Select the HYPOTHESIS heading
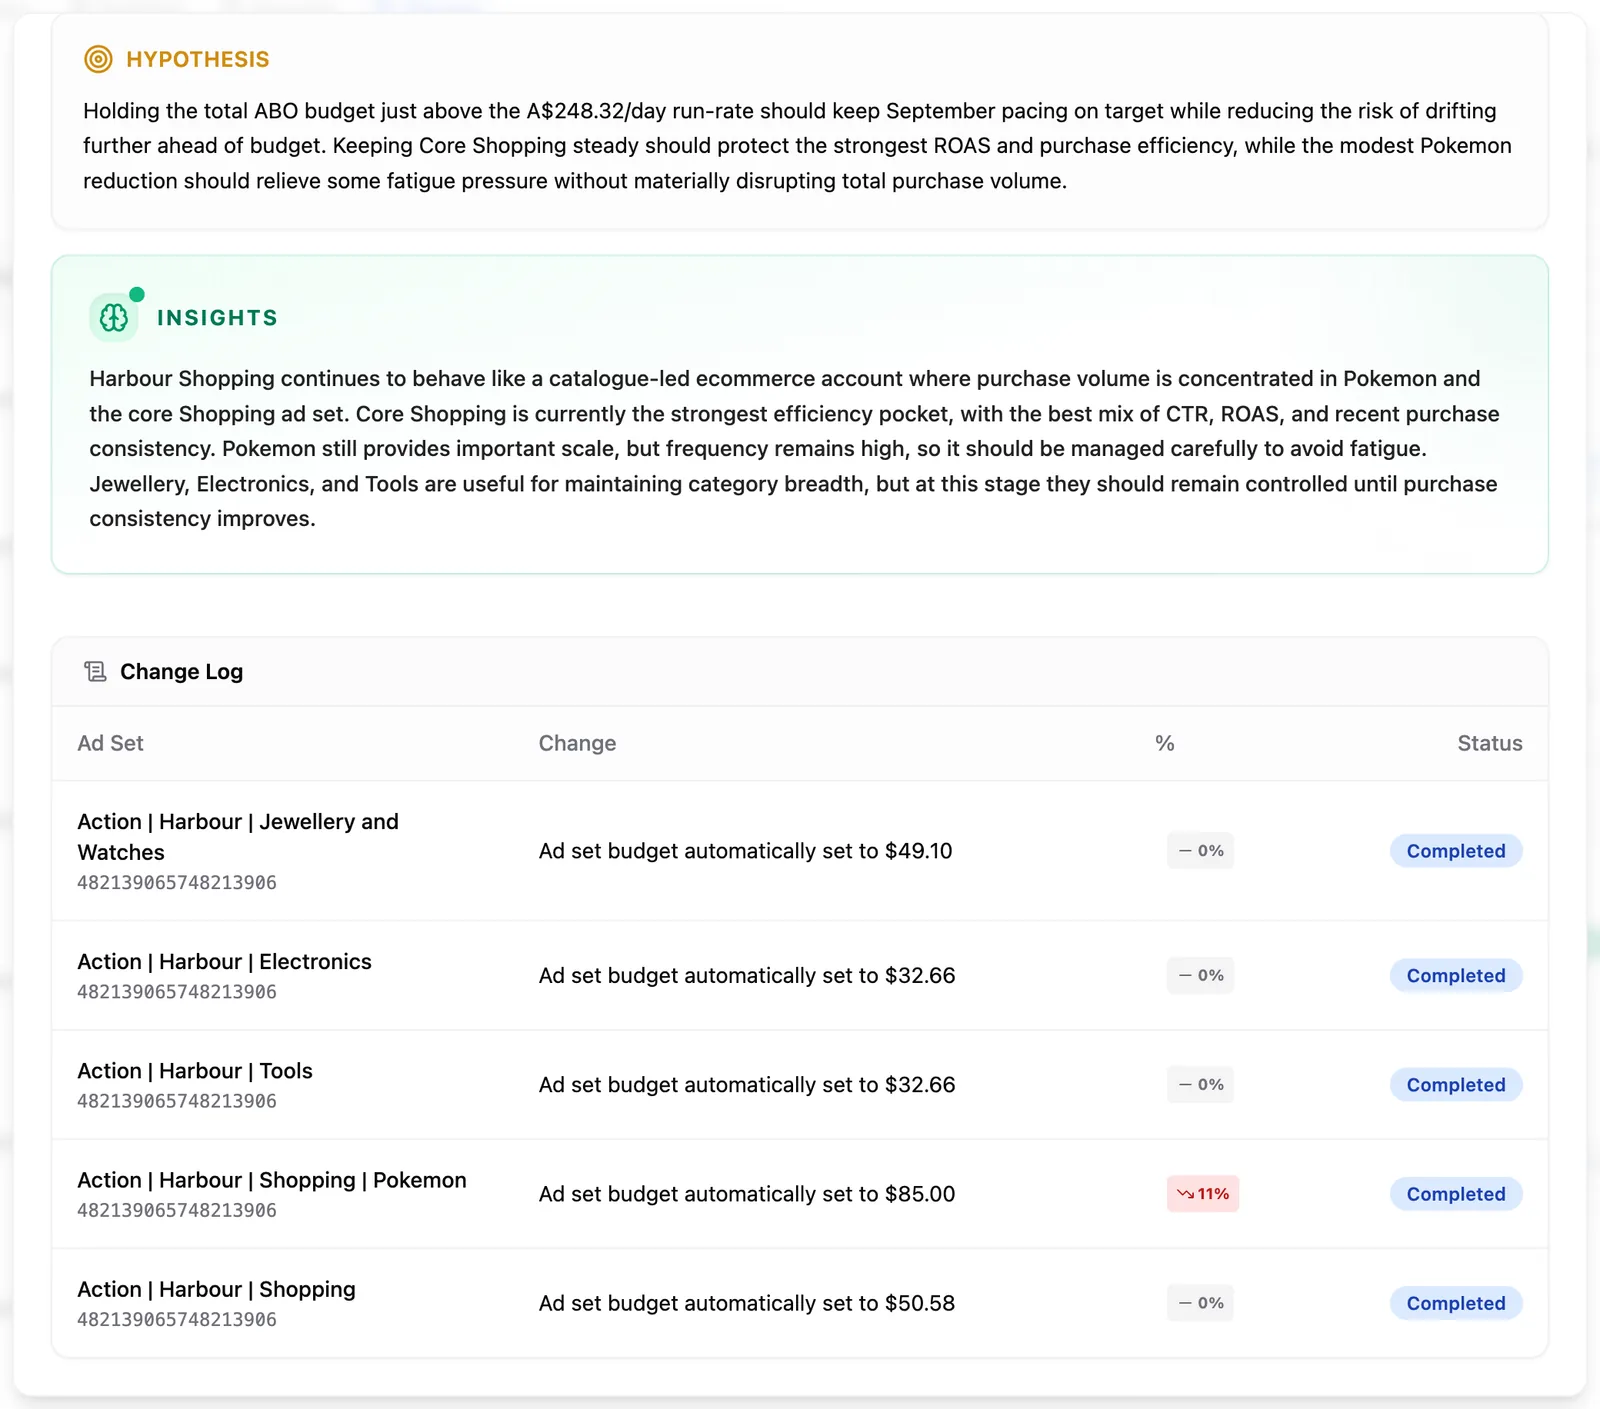The width and height of the screenshot is (1600, 1409). [198, 59]
